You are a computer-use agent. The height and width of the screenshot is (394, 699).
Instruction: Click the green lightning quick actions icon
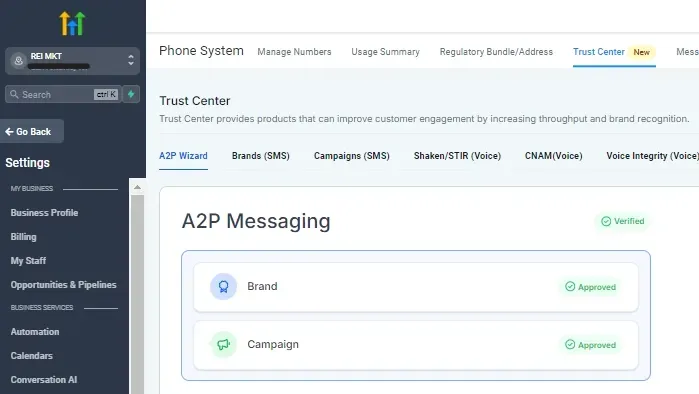point(131,94)
